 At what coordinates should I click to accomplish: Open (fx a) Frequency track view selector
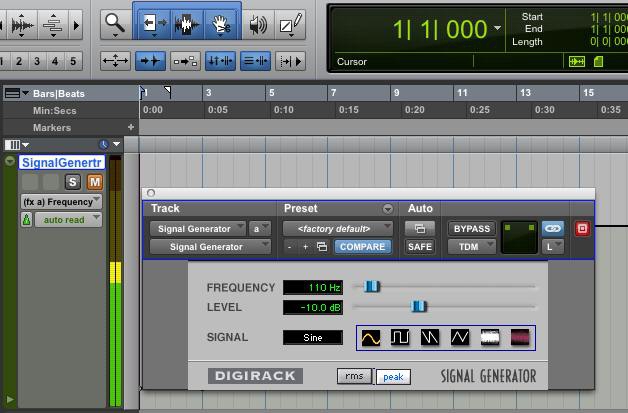61,202
